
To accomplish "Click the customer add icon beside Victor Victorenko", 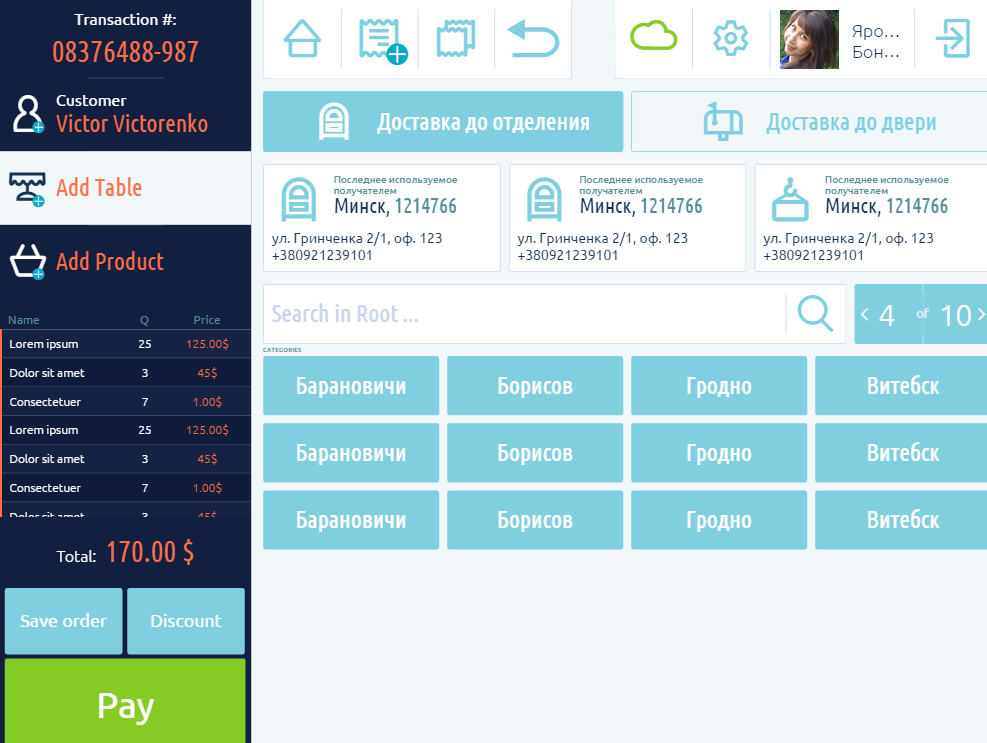I will coord(27,114).
